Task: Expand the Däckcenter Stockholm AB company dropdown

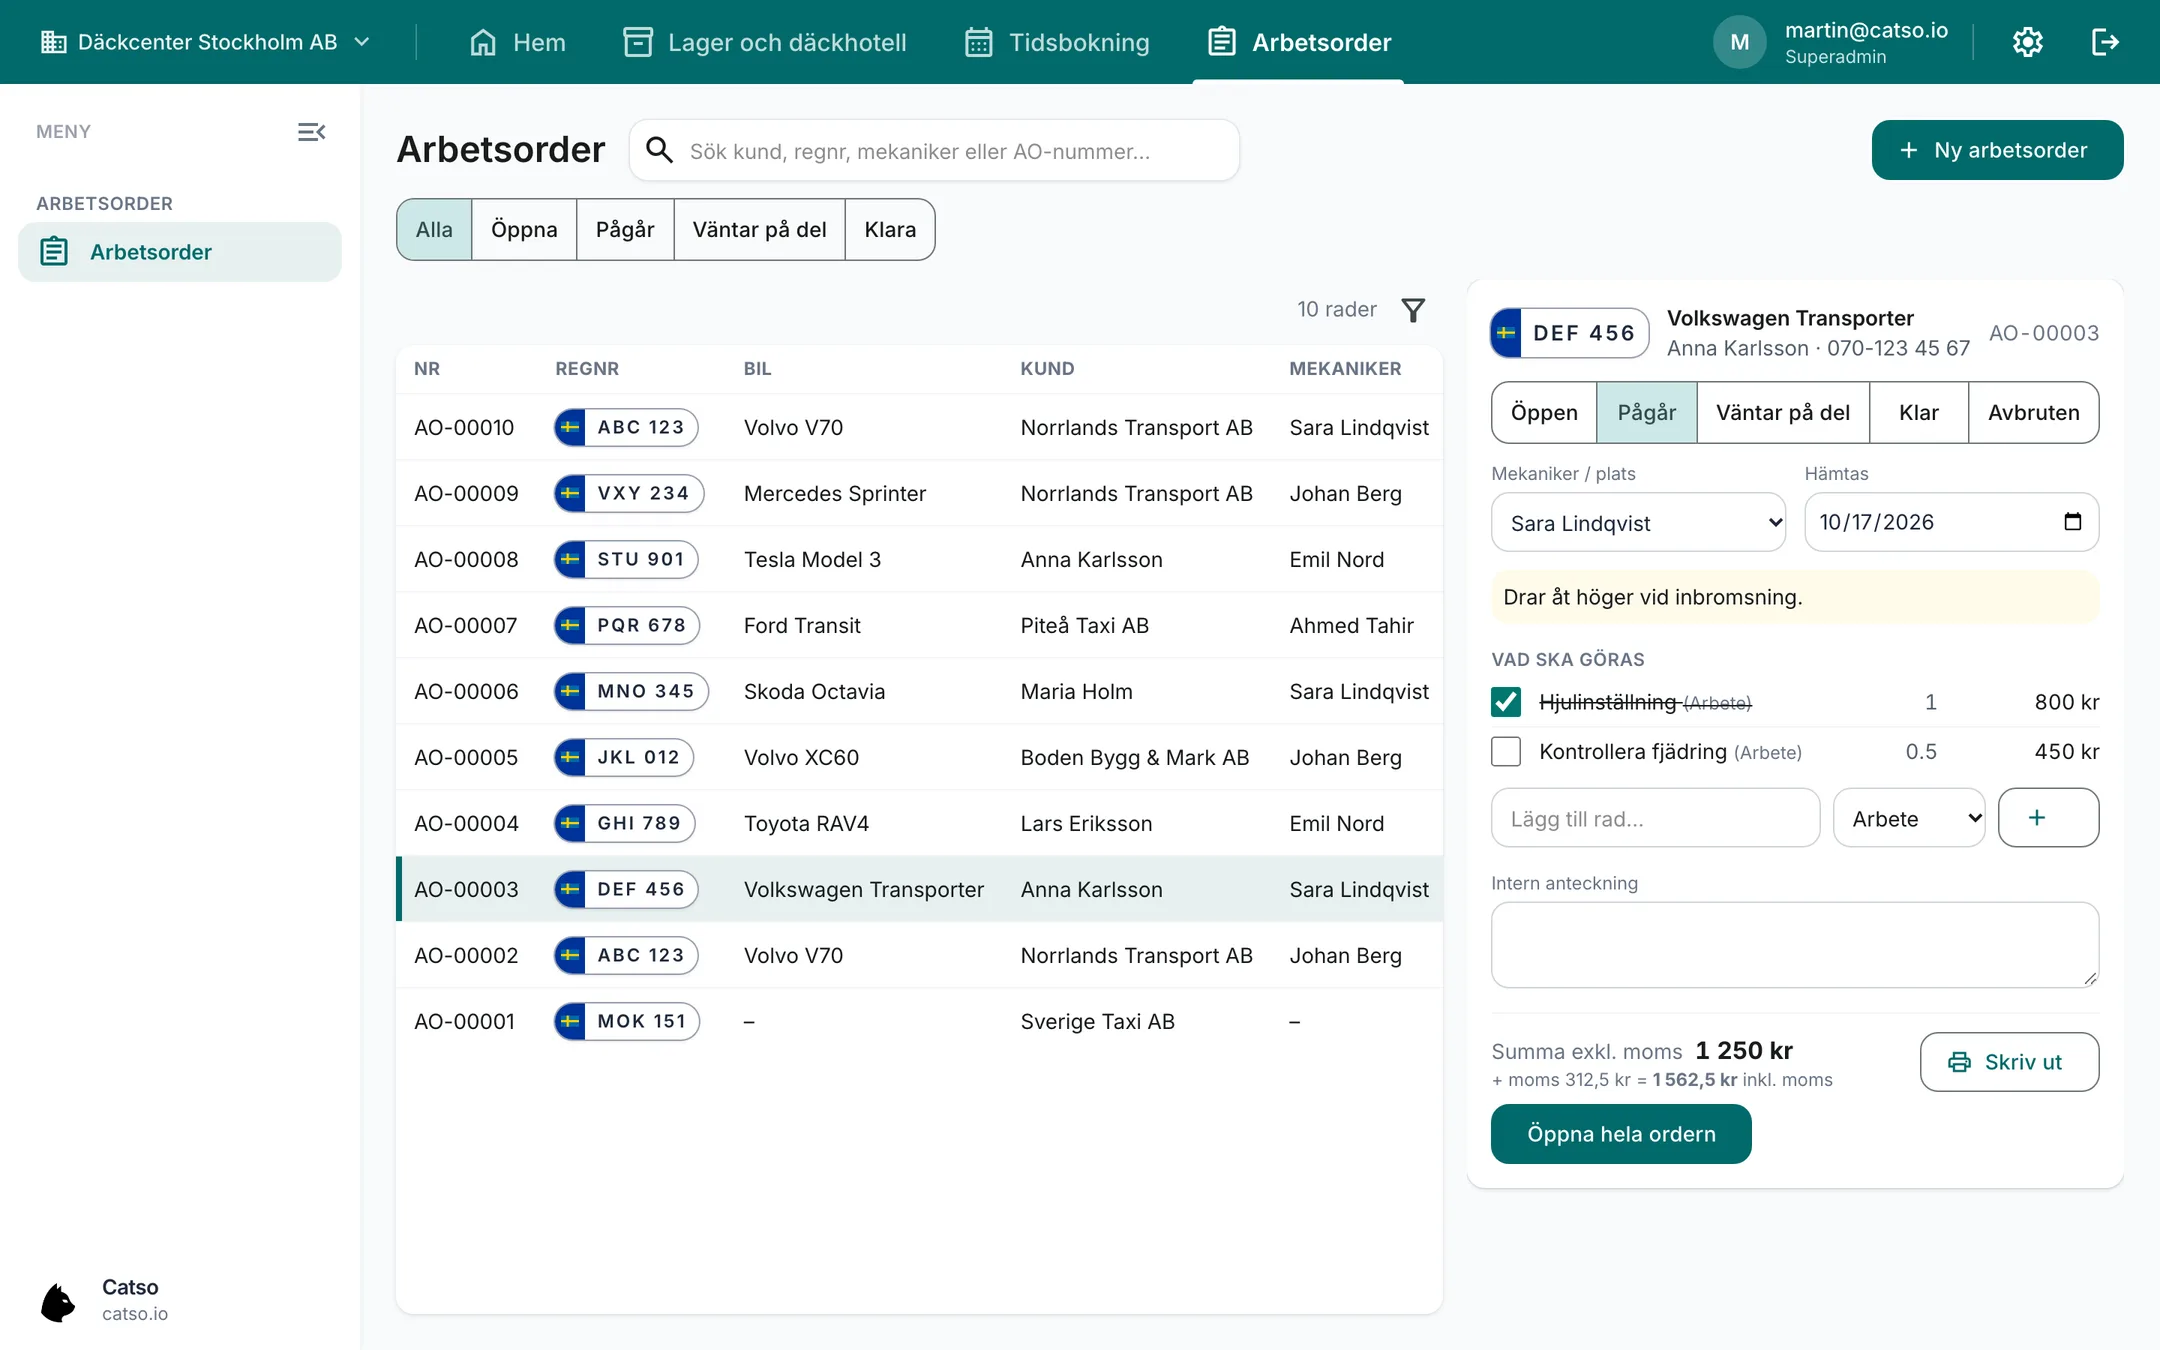Action: click(205, 42)
